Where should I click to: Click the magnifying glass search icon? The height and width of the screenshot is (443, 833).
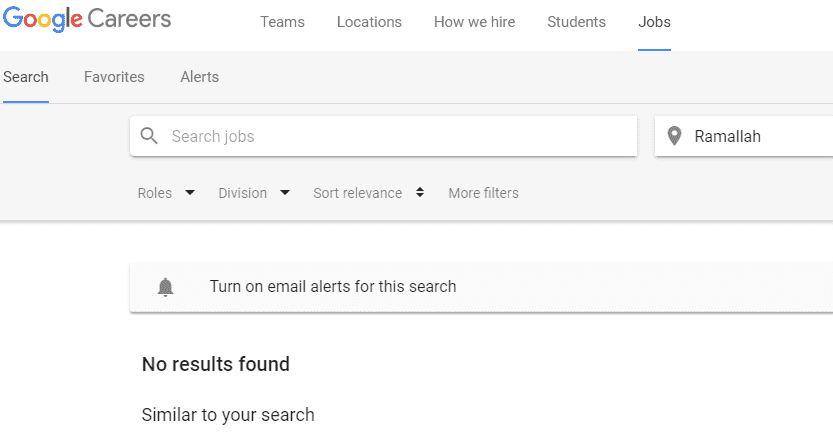[149, 136]
